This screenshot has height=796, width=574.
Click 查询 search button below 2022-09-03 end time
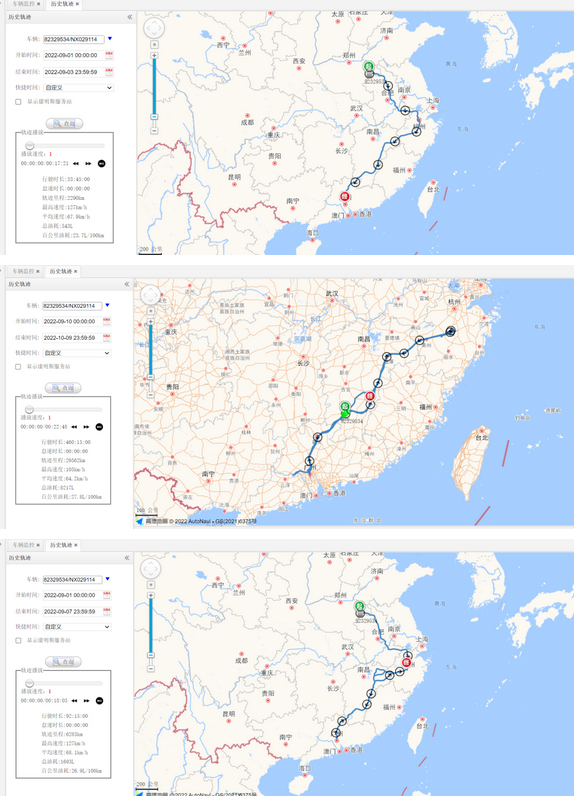pos(64,123)
